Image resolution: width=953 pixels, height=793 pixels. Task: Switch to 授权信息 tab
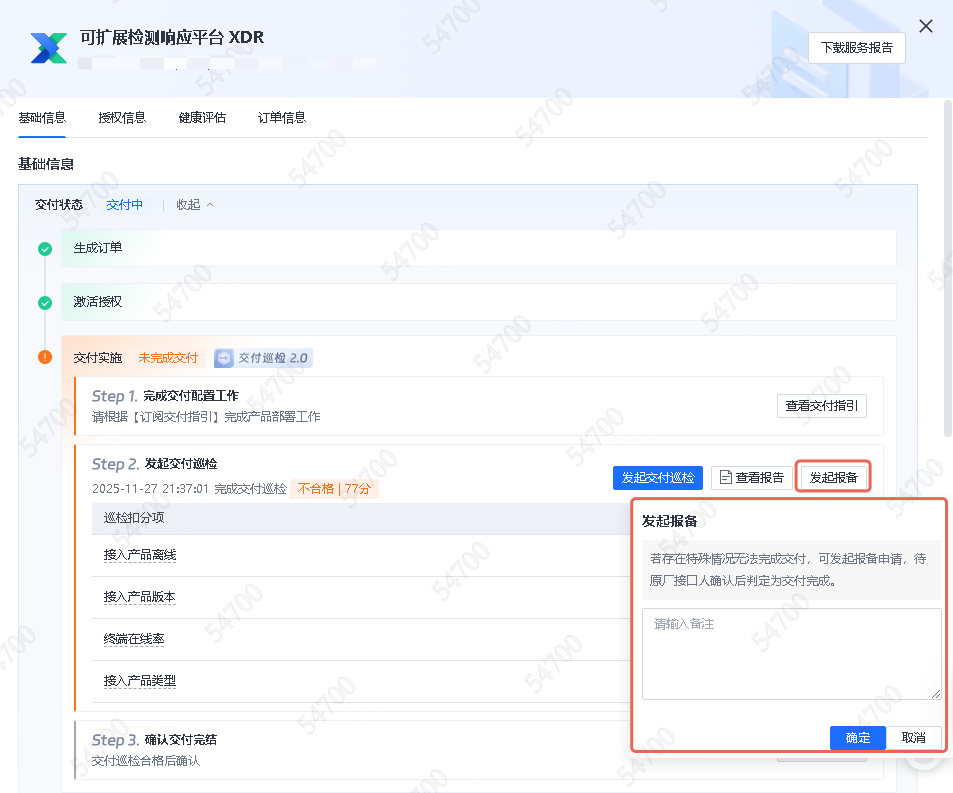coord(122,118)
